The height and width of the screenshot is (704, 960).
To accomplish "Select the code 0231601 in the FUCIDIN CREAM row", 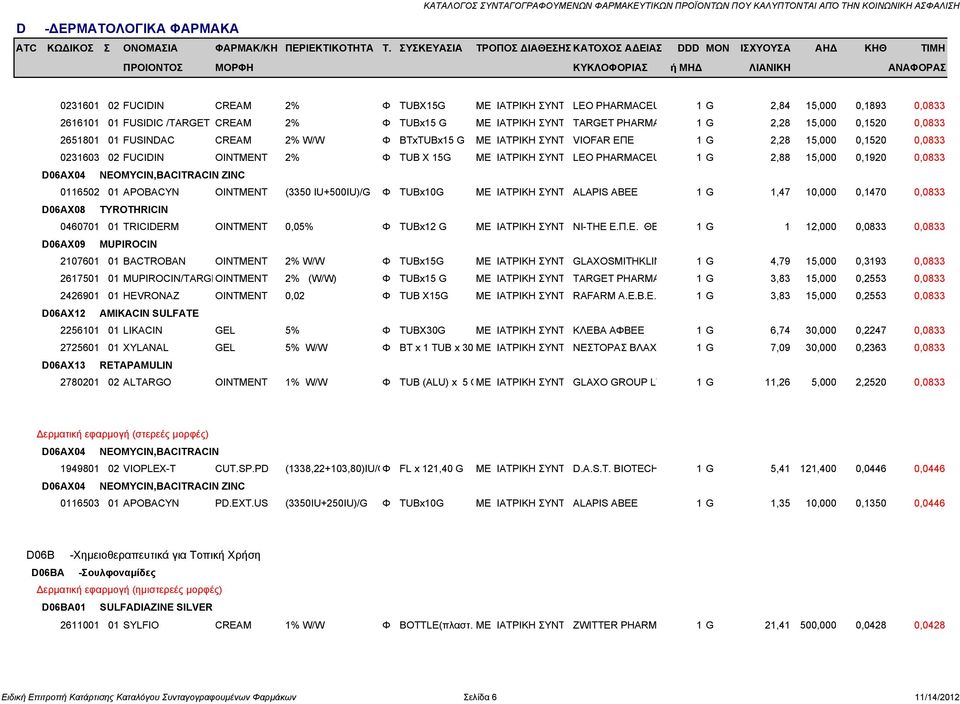I will pyautogui.click(x=79, y=106).
